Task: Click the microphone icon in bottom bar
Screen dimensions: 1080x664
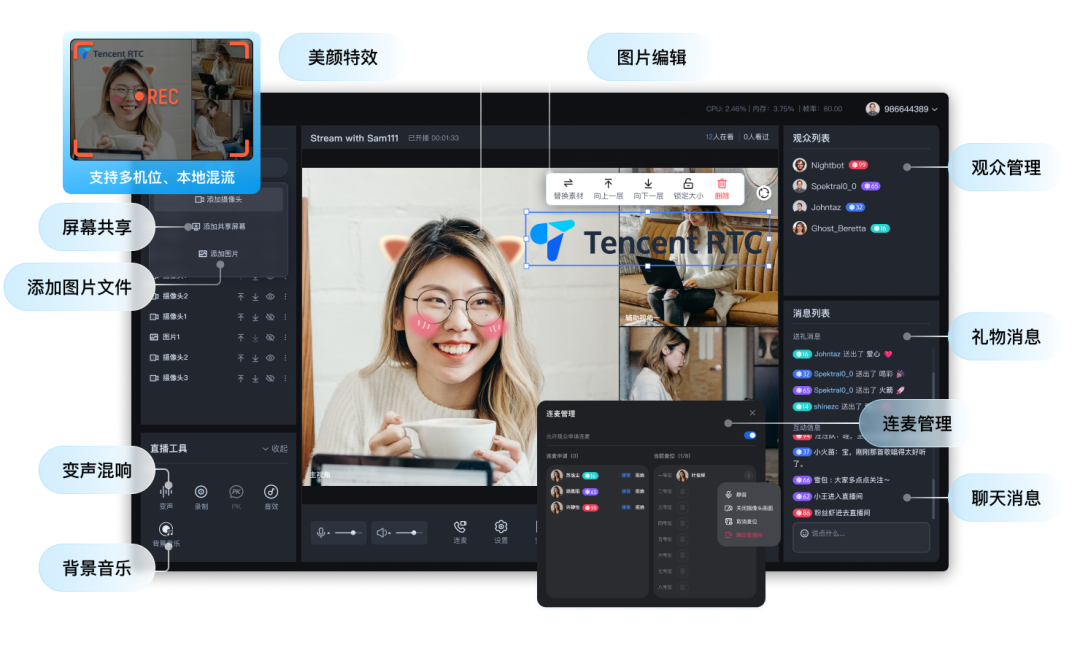Action: tap(320, 532)
